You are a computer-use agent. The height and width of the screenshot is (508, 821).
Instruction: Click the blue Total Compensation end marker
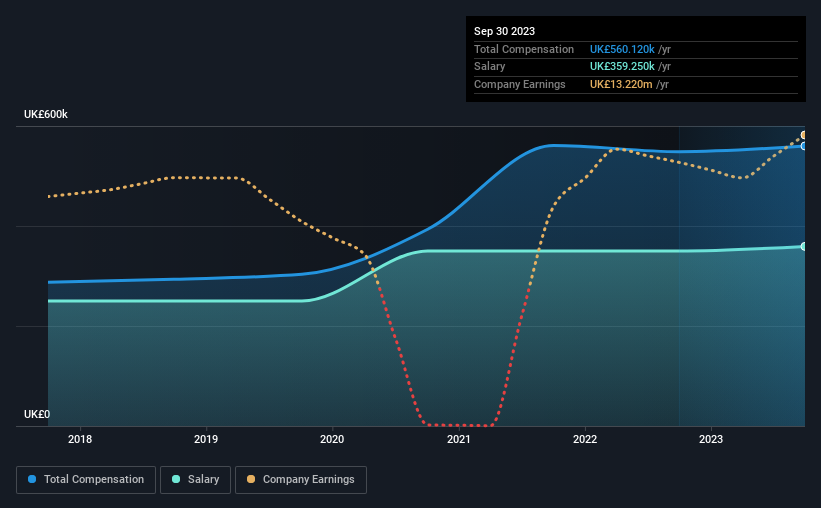tap(804, 146)
